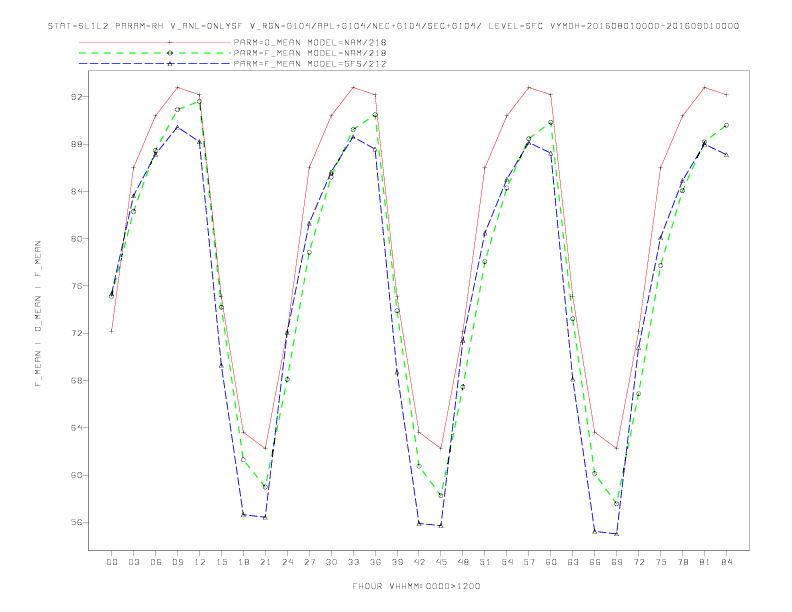Click the vertical y-axis title F_MEAN | O_MEAN | F_MEAN
792x612 pixels.
click(x=38, y=314)
